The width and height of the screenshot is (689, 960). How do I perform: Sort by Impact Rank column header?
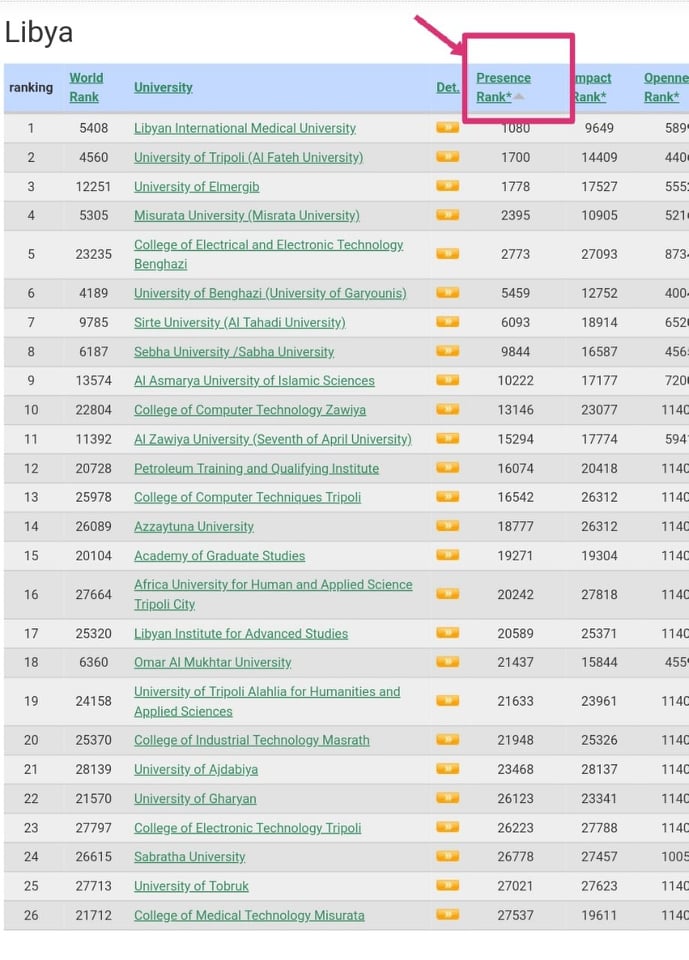point(592,88)
